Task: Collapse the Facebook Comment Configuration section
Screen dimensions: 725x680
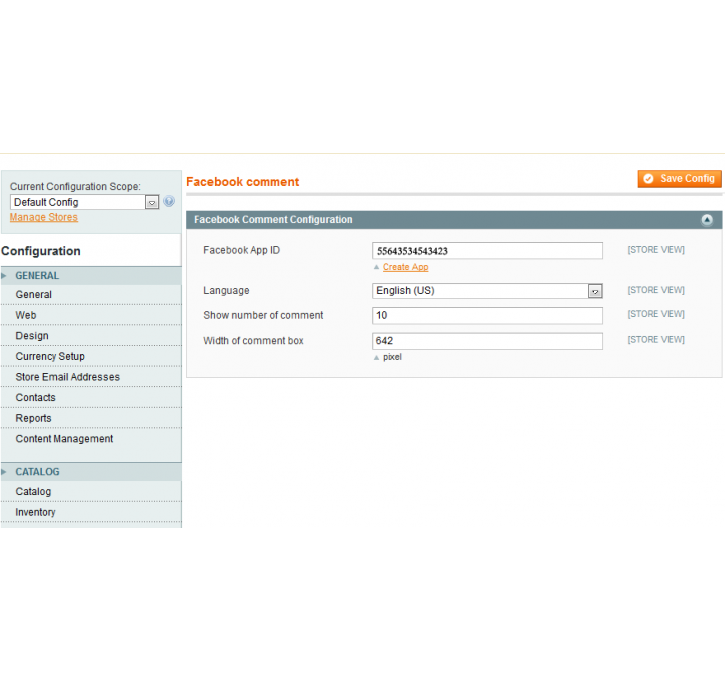Action: [707, 220]
